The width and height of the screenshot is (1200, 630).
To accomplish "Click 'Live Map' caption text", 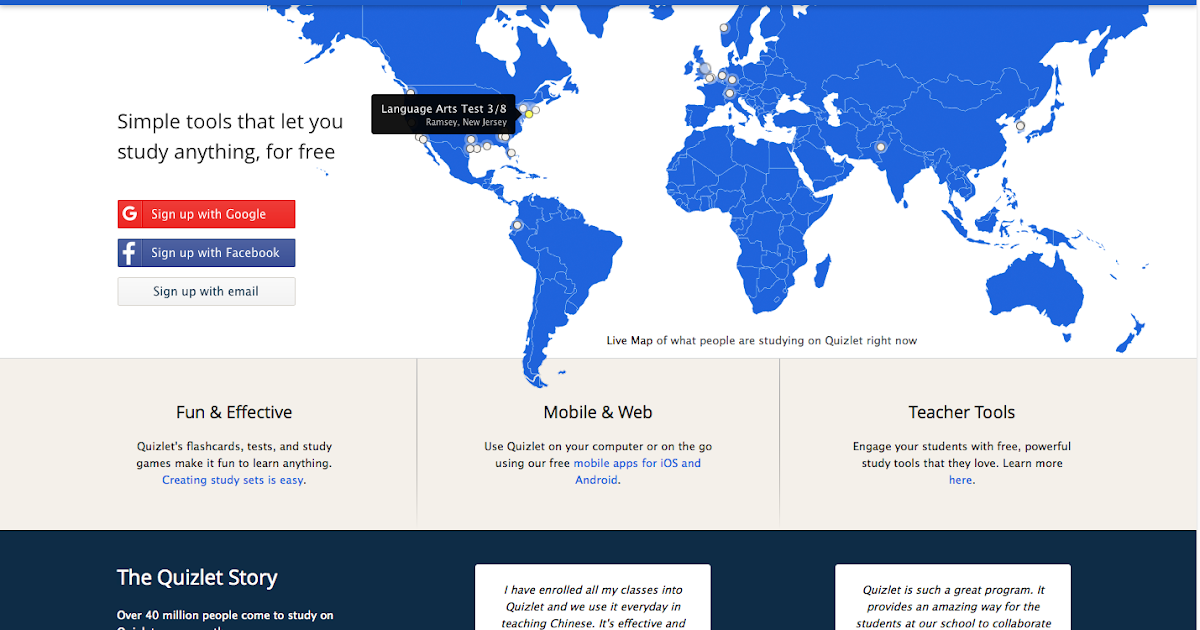I will click(629, 341).
